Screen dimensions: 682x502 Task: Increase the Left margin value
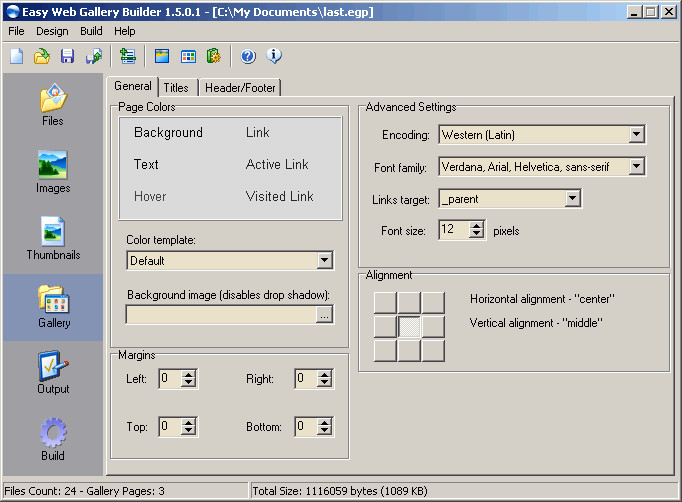188,375
